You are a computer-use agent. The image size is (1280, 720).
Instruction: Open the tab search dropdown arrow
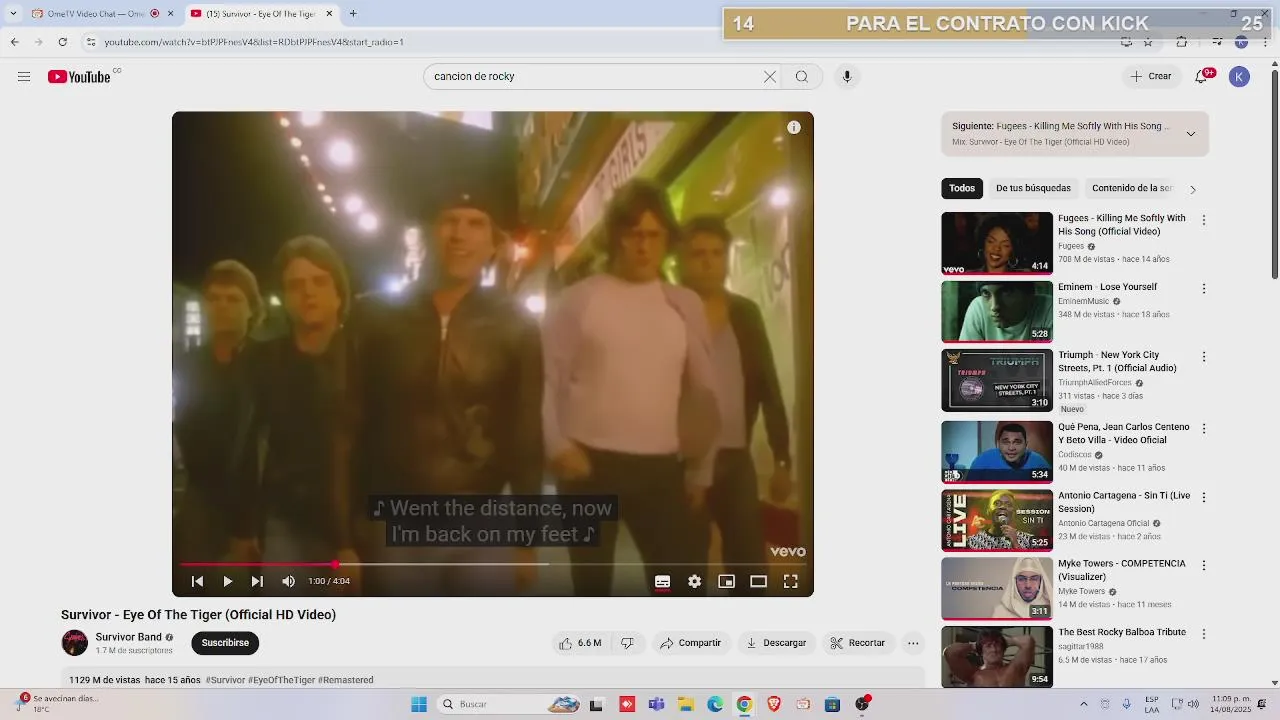[x=13, y=14]
